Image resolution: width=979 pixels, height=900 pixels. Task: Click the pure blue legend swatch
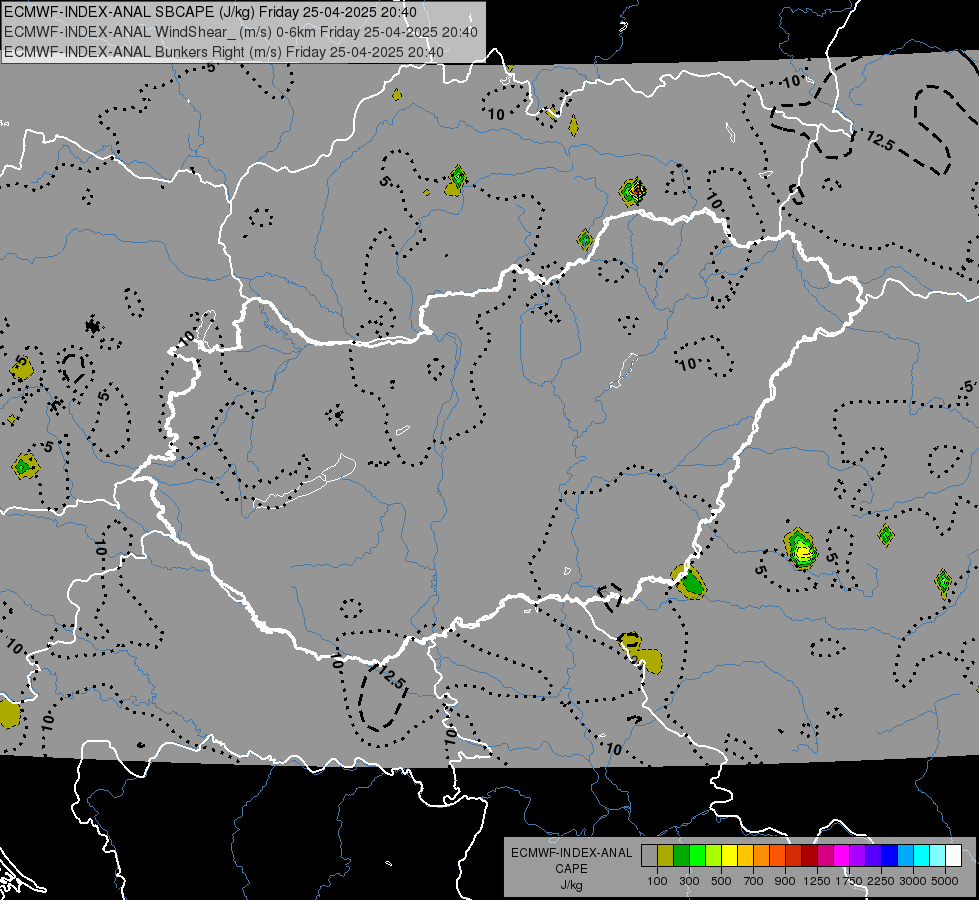[890, 856]
